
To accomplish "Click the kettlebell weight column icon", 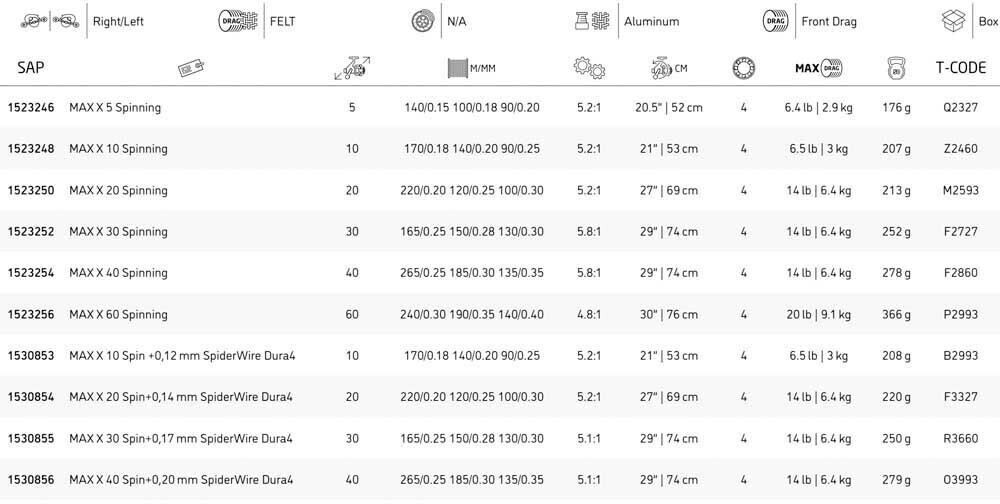I will pos(896,68).
